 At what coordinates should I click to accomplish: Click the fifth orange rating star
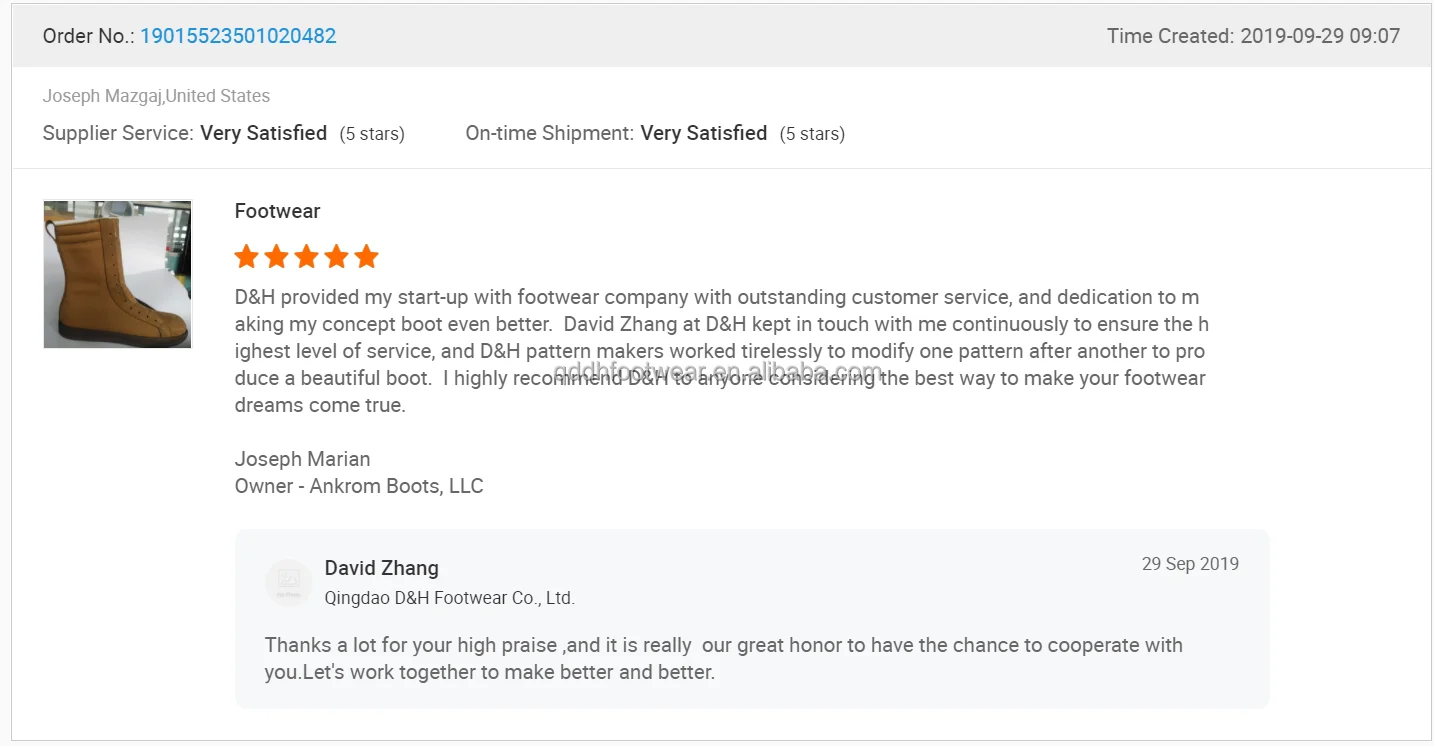(366, 257)
